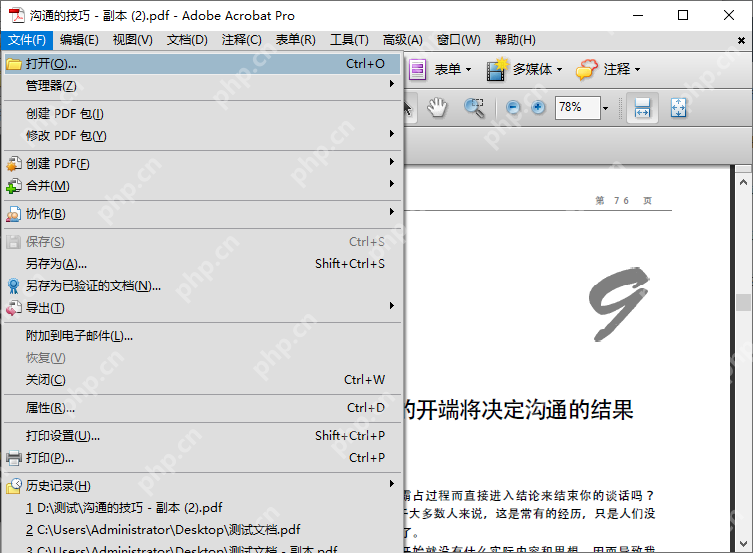
Task: Open the 窗口(W) menu
Action: pos(459,40)
